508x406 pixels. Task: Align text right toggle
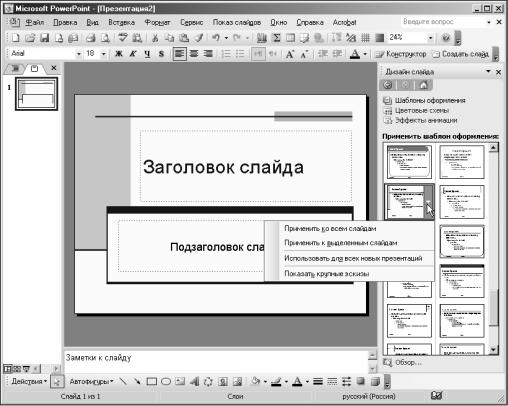tap(208, 54)
